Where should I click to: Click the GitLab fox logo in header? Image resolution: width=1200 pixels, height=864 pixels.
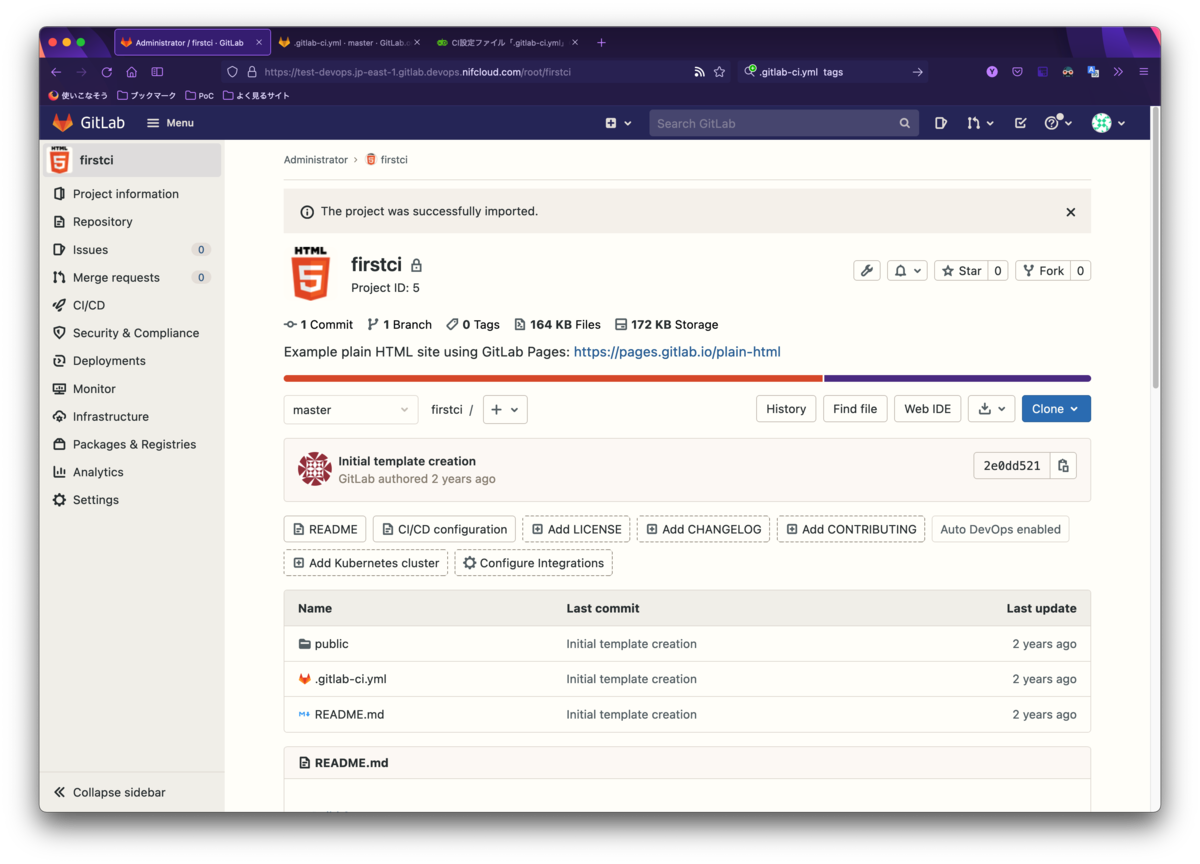(x=63, y=123)
